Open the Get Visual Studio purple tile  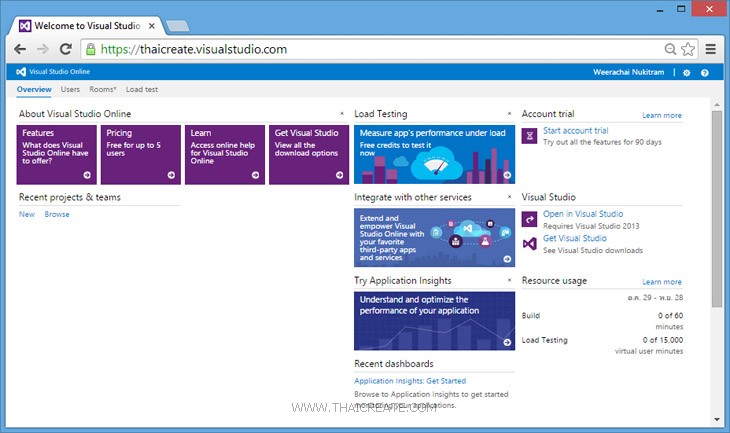[309, 155]
